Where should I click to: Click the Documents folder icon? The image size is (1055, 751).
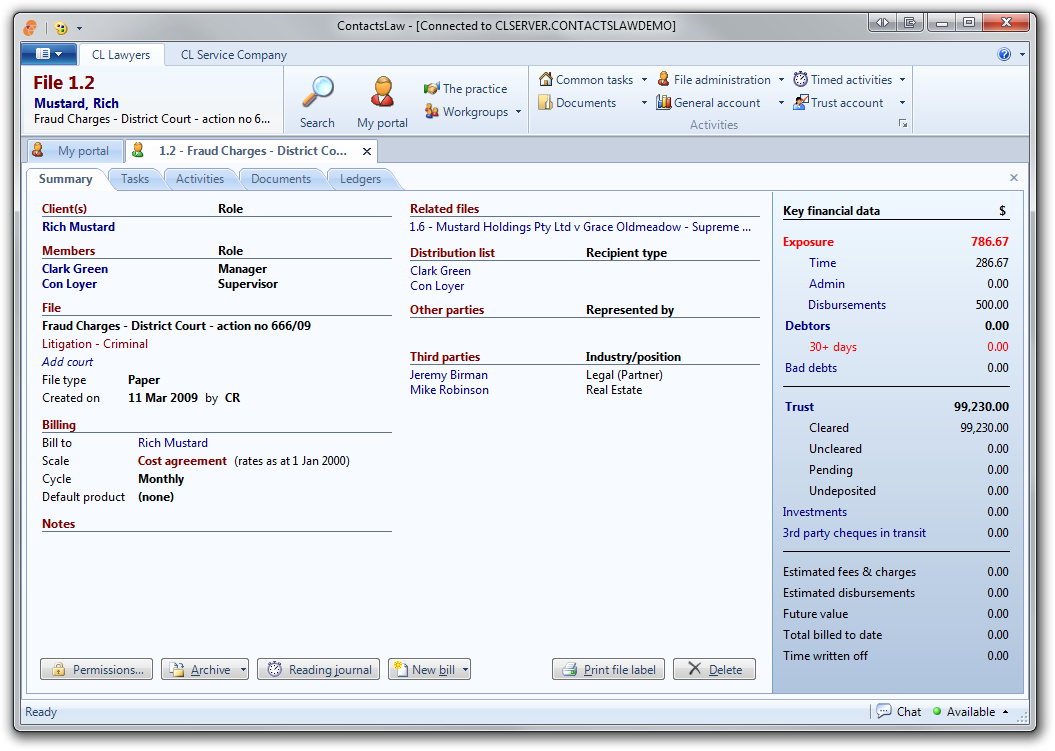546,102
